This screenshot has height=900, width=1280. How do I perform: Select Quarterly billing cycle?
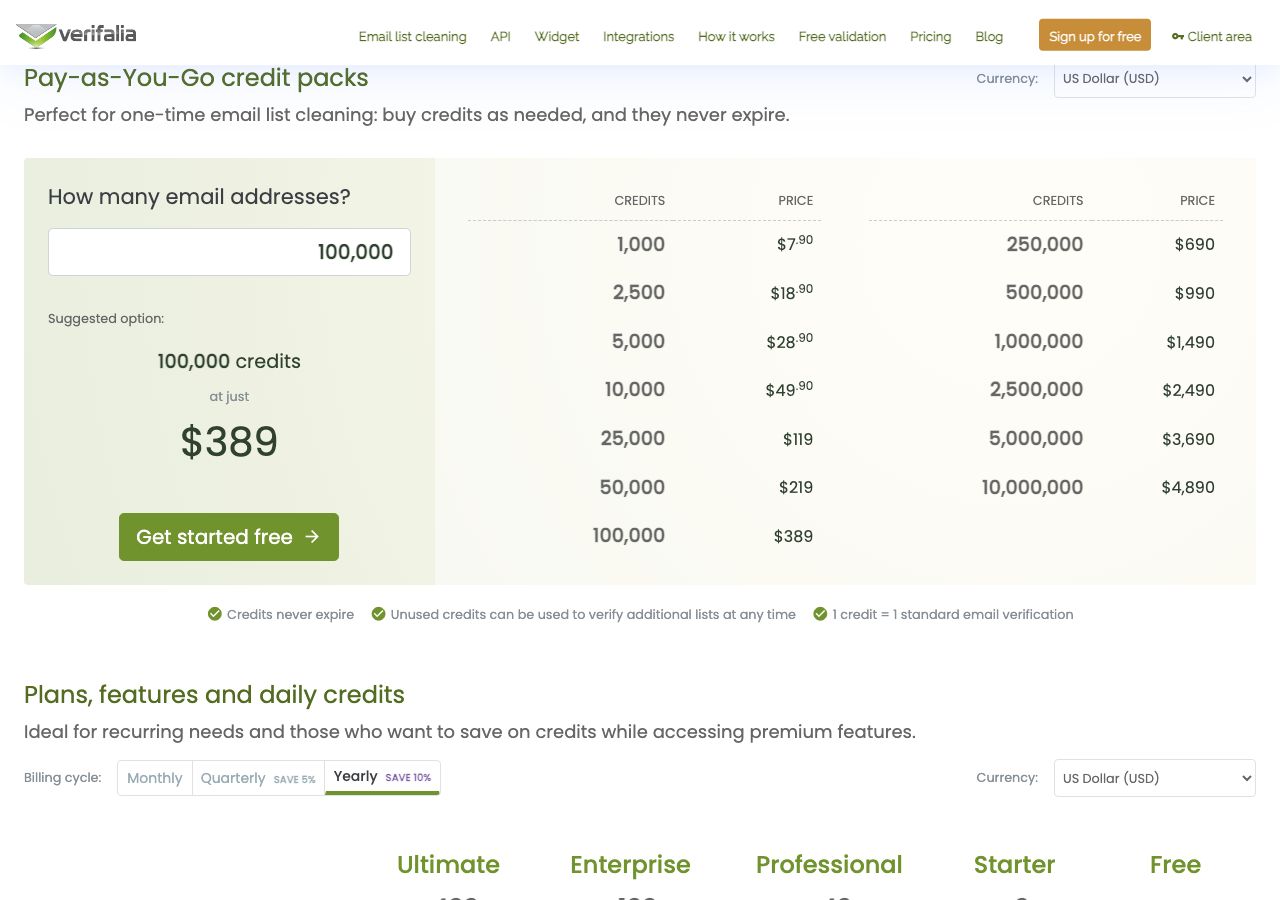258,778
